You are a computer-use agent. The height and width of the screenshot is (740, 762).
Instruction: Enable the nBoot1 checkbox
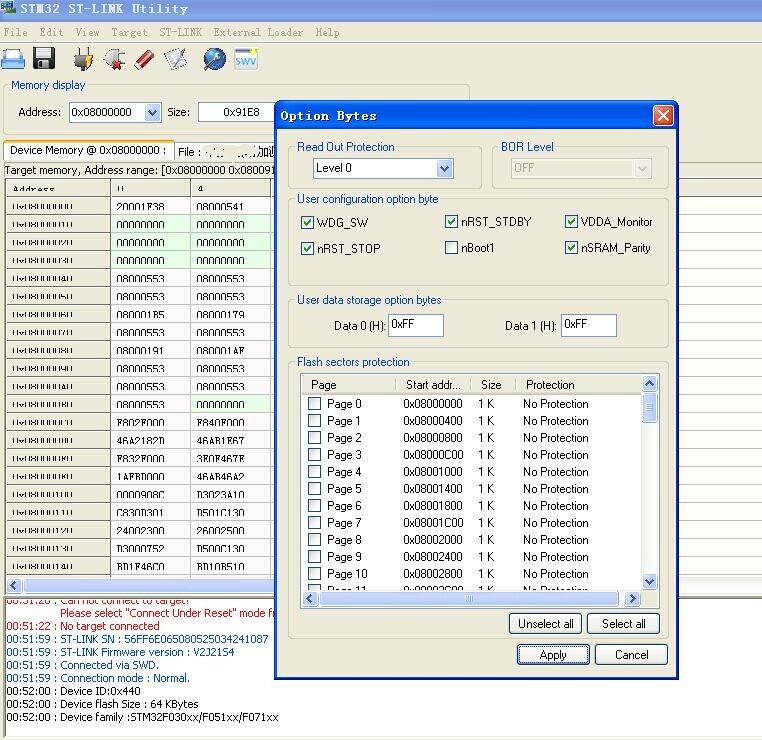(x=451, y=248)
